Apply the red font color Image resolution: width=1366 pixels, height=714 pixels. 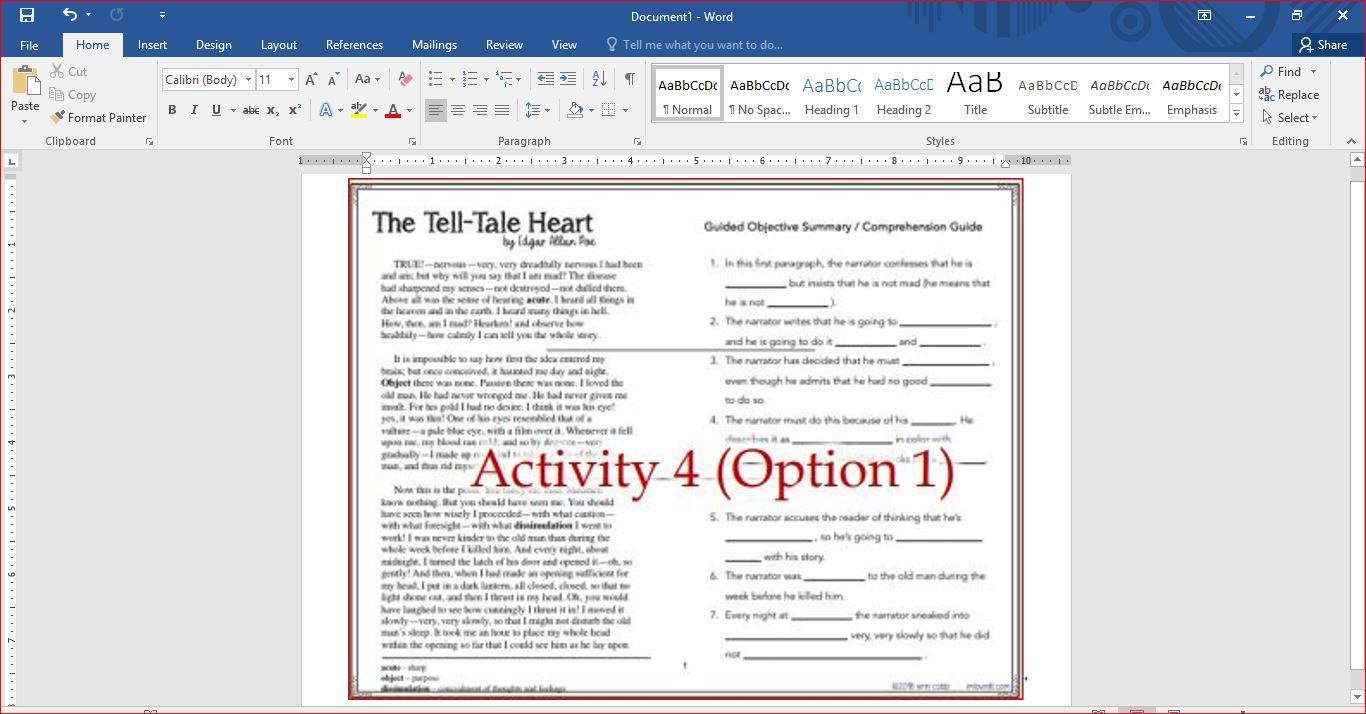pos(393,110)
